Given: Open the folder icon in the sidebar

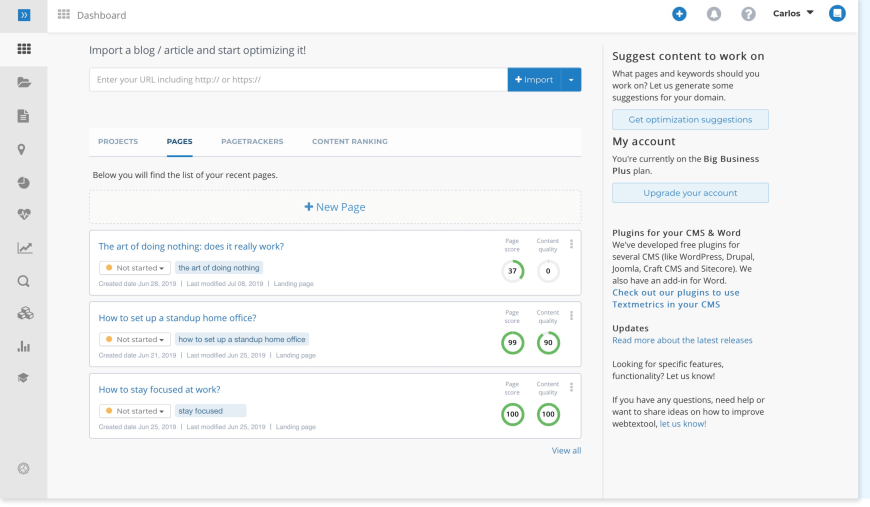Looking at the screenshot, I should 24,83.
